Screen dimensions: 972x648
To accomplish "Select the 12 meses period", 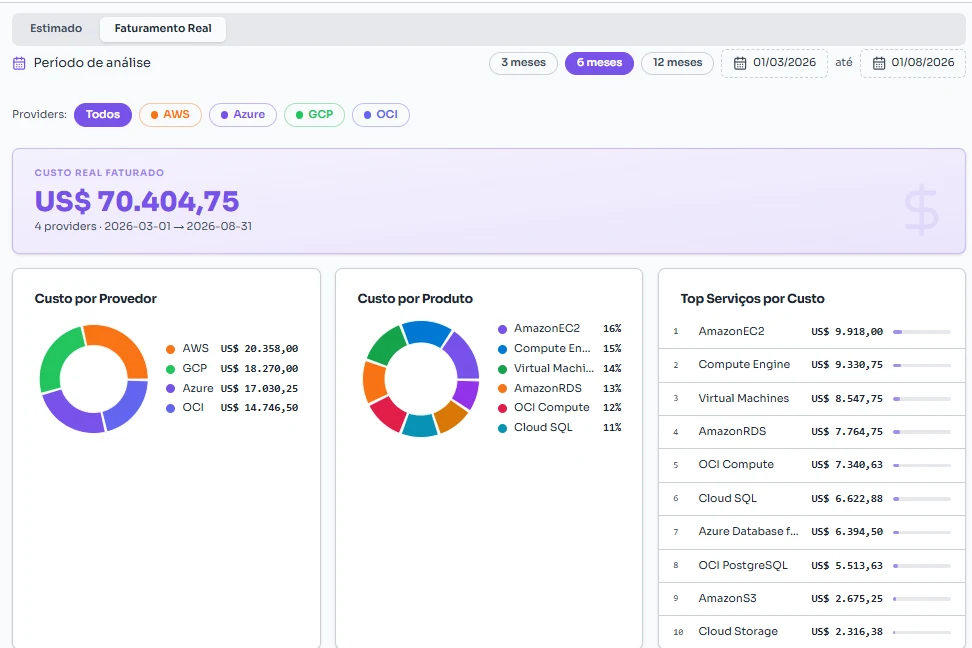I will [x=677, y=63].
